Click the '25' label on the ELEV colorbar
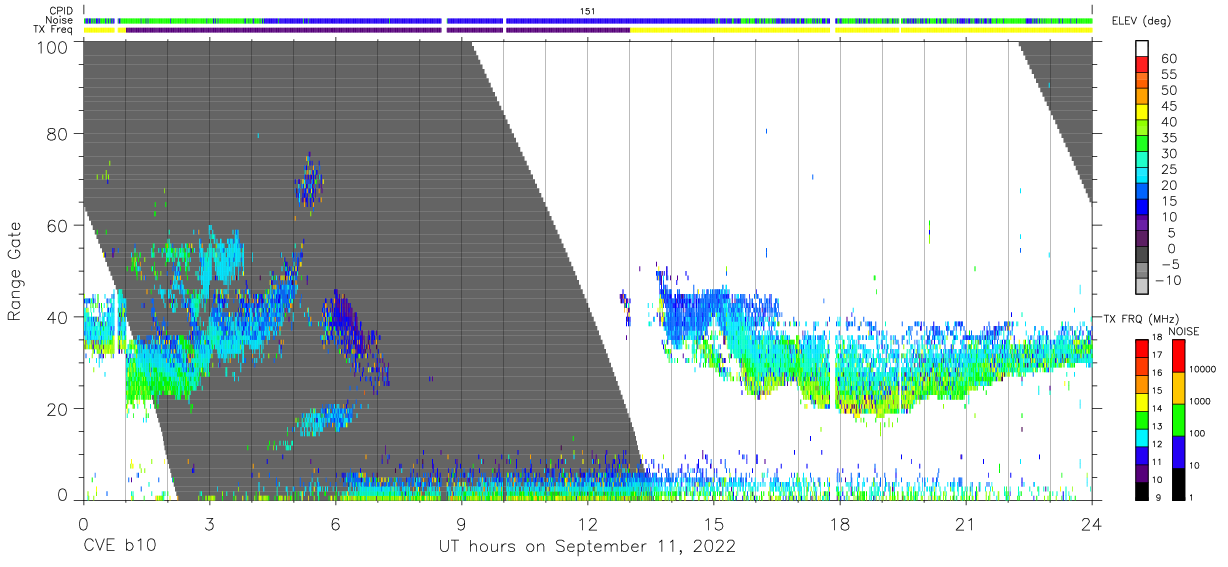 pos(1168,170)
